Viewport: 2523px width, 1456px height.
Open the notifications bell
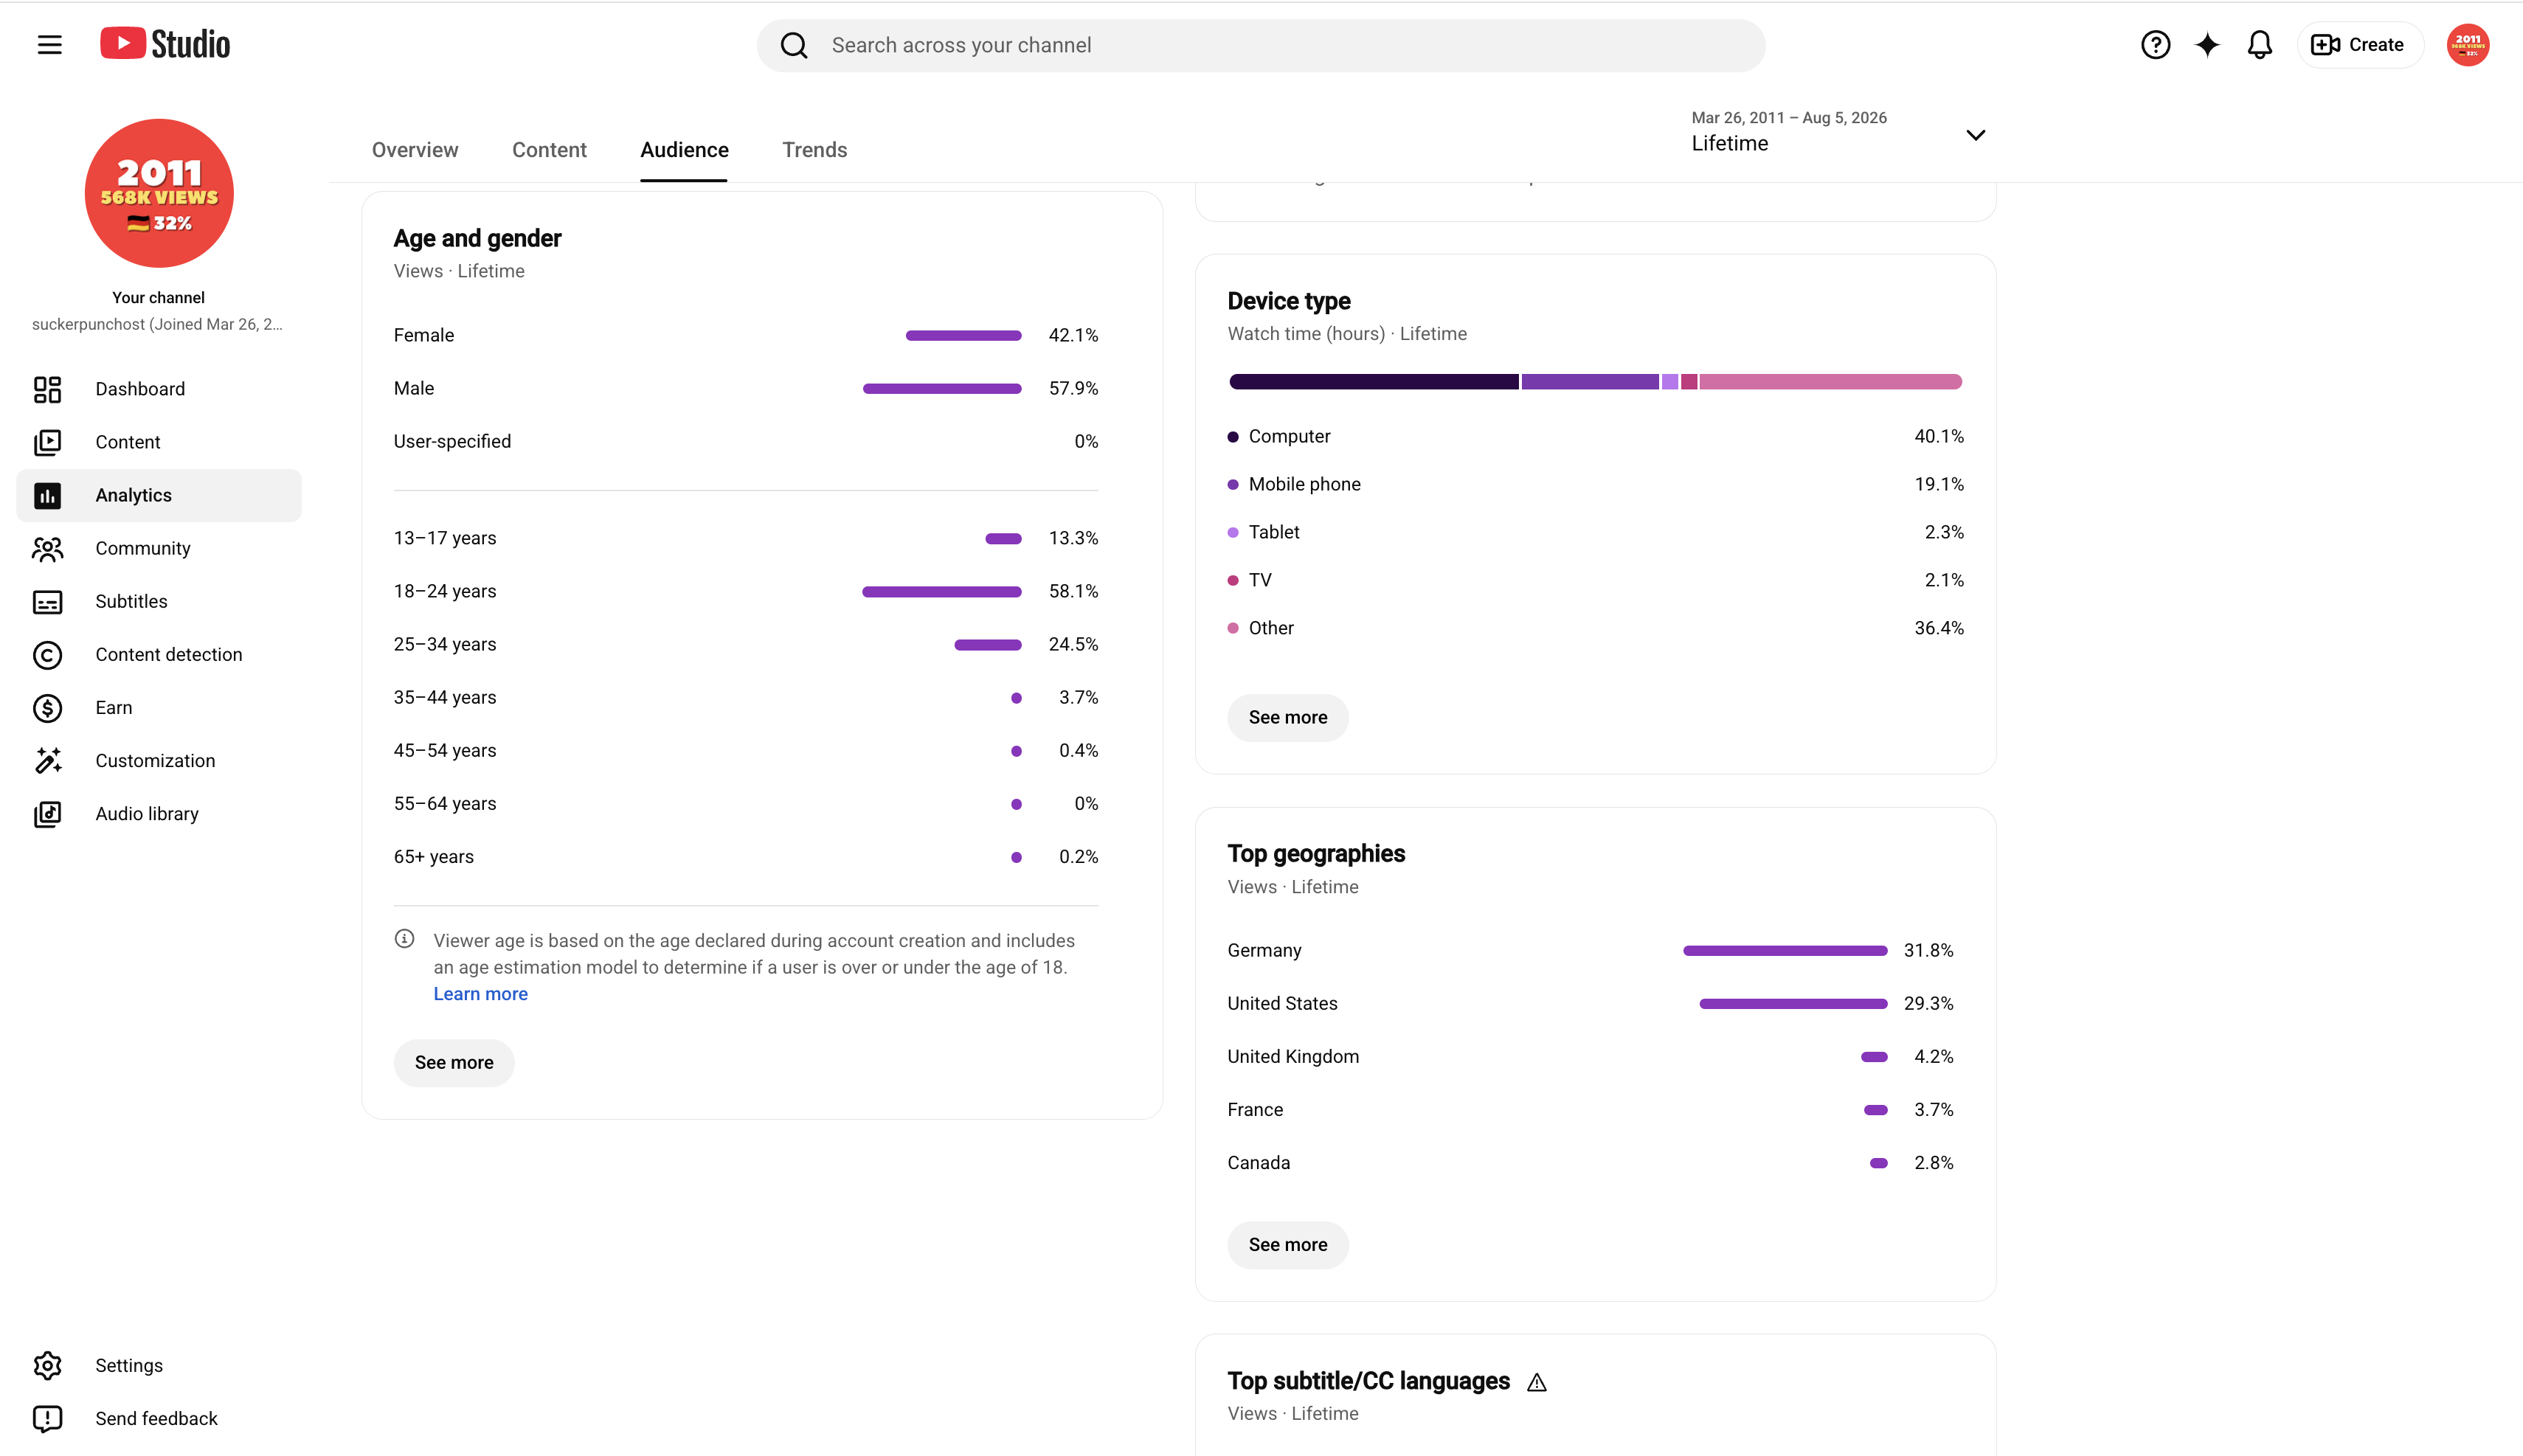pos(2259,45)
